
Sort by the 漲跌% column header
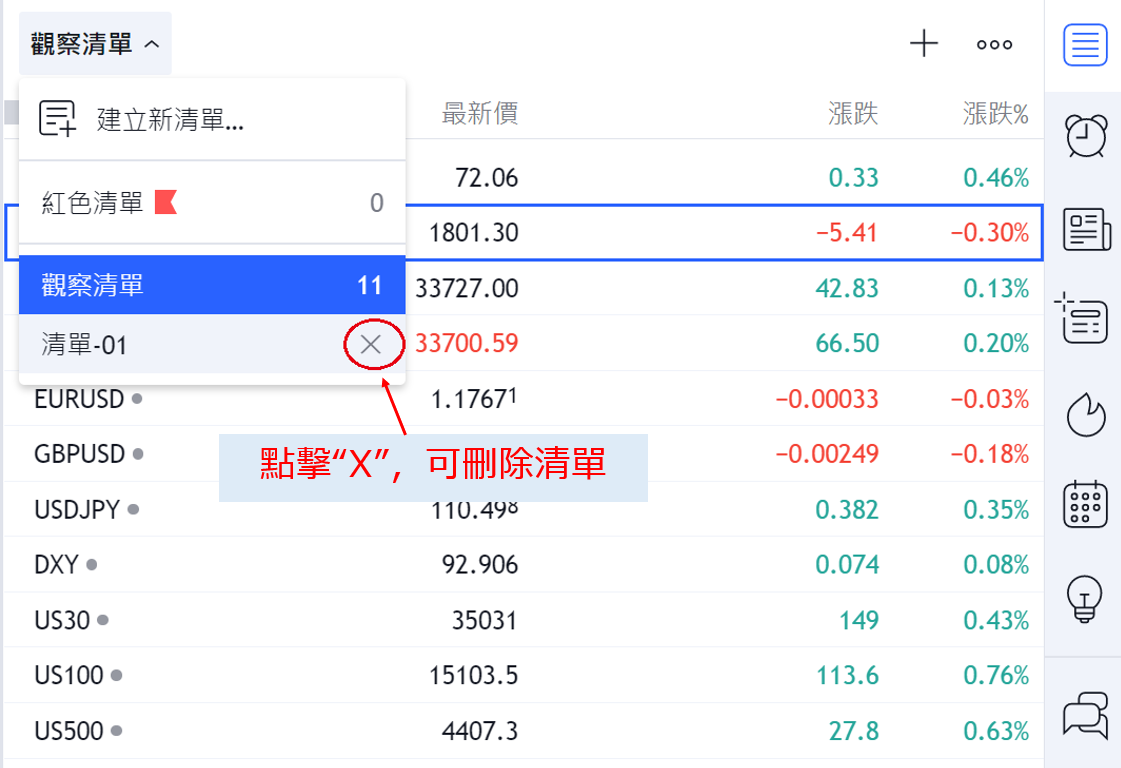995,113
